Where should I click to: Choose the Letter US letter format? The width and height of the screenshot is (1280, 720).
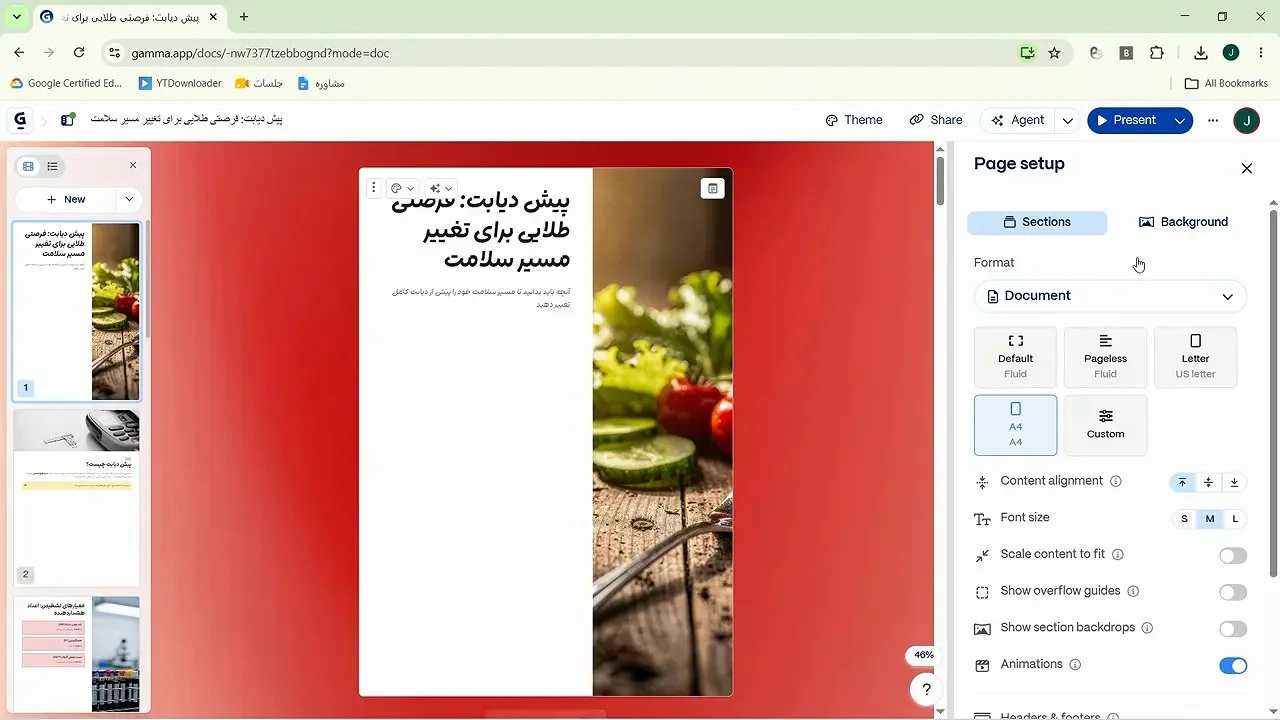click(1195, 357)
